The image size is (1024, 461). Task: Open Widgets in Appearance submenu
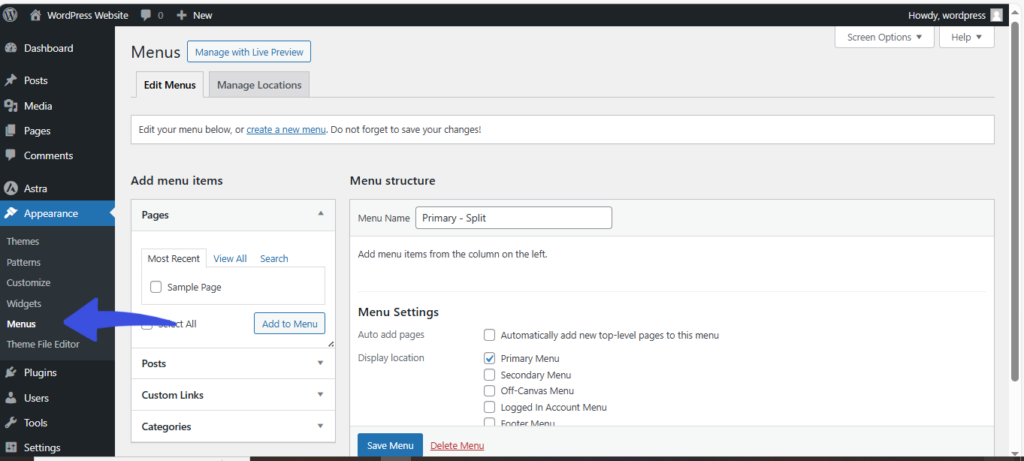(x=24, y=304)
